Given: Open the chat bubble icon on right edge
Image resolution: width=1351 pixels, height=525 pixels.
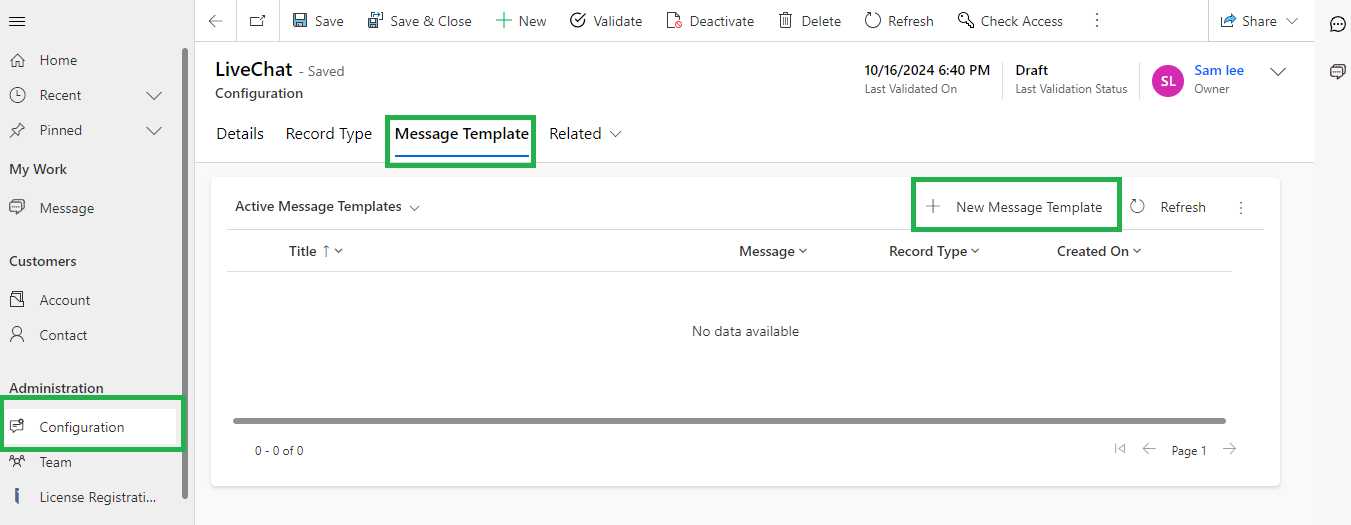Looking at the screenshot, I should click(x=1337, y=24).
